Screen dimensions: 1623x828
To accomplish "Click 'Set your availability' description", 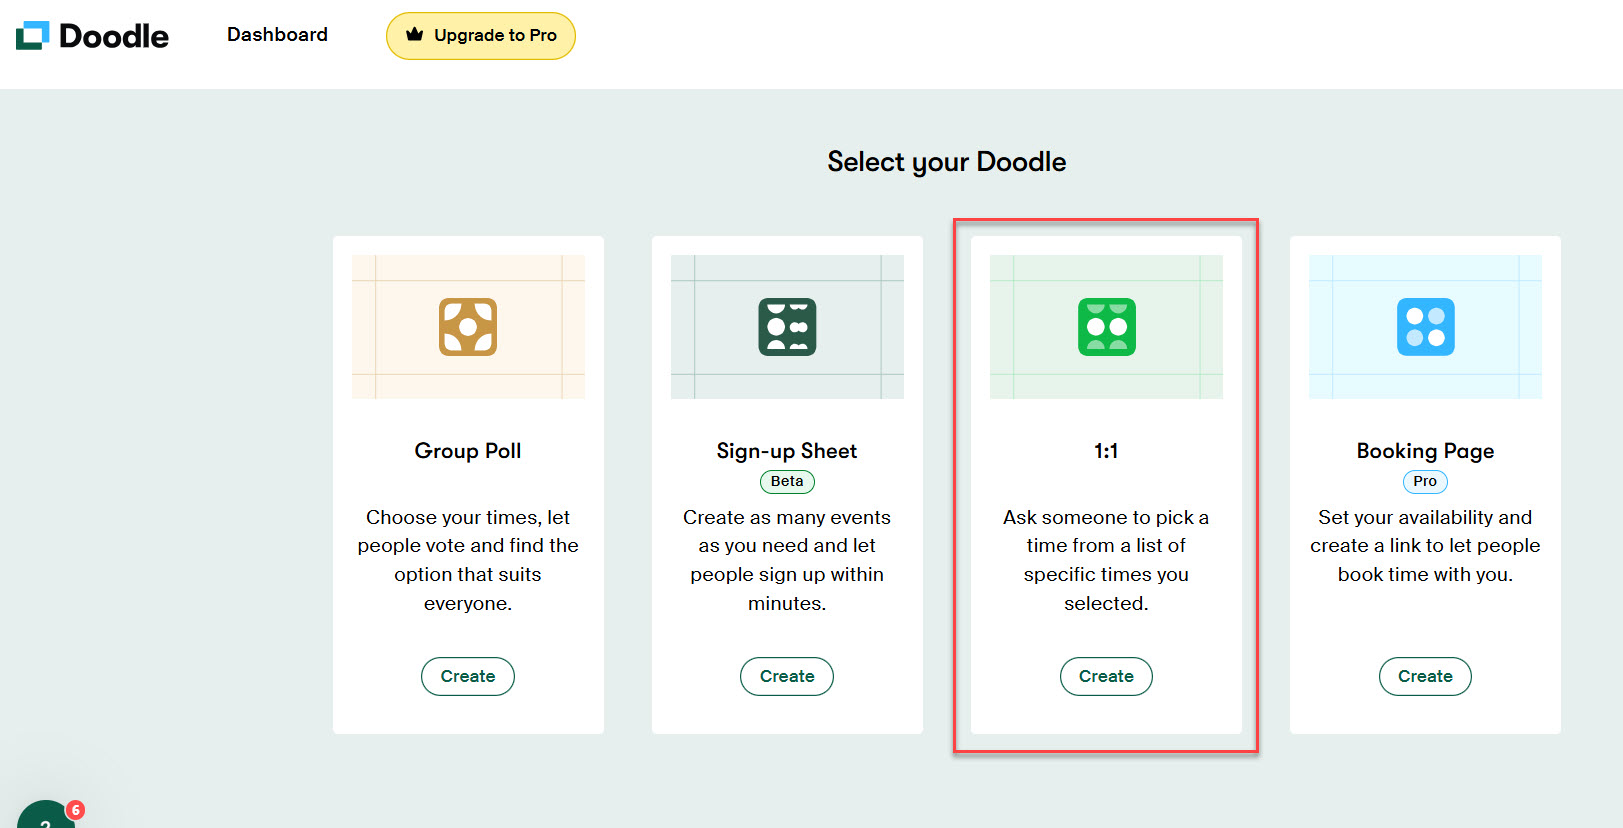I will tap(1425, 546).
